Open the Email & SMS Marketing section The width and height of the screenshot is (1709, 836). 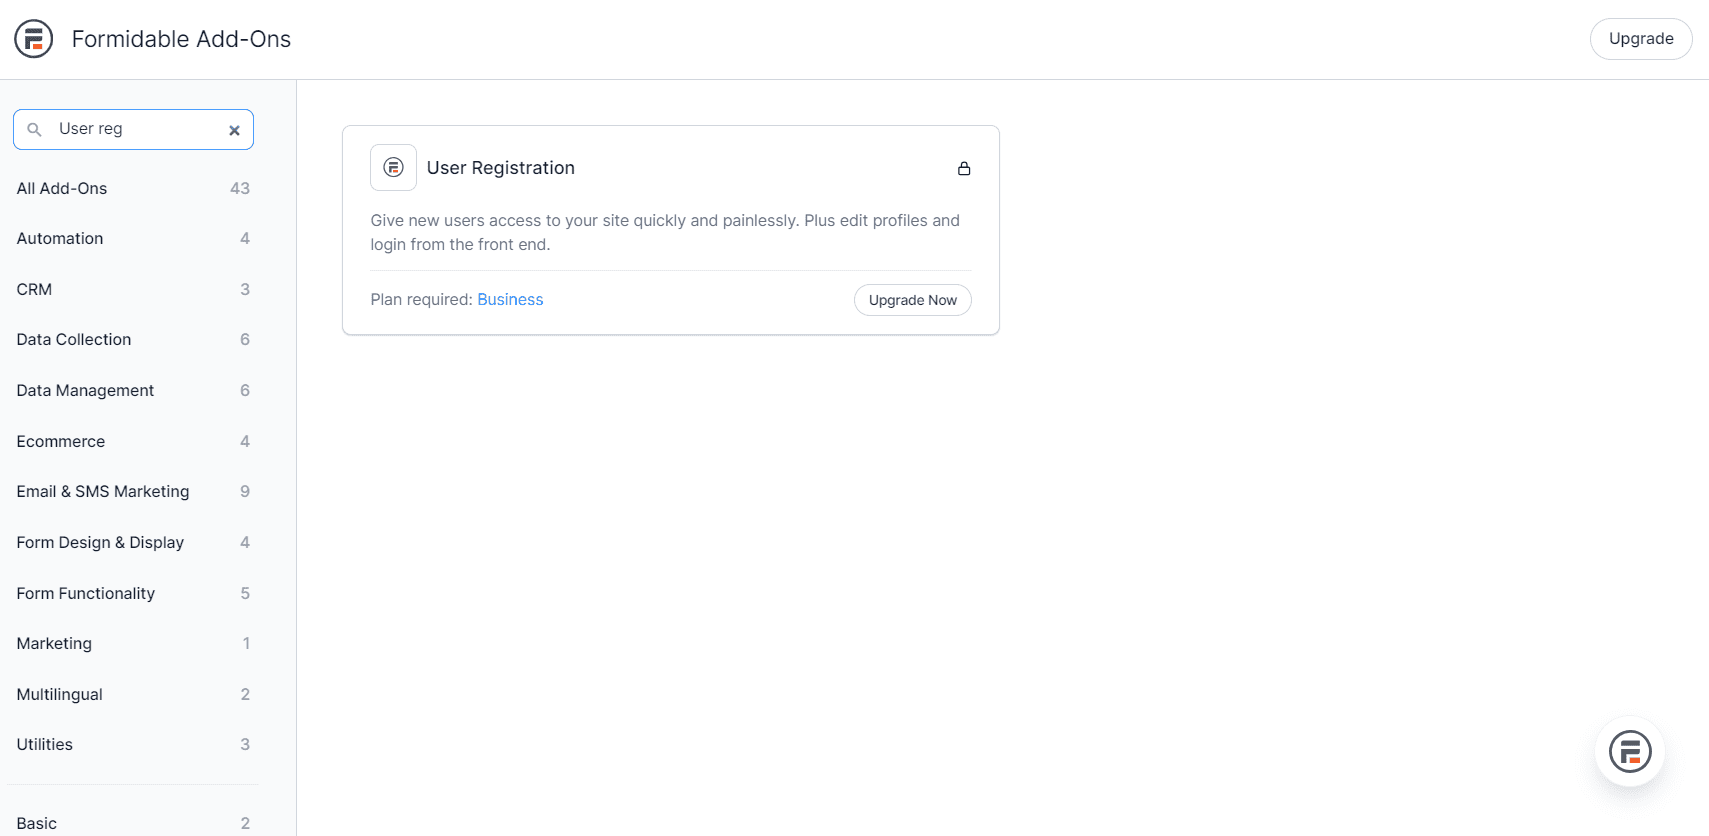point(102,491)
